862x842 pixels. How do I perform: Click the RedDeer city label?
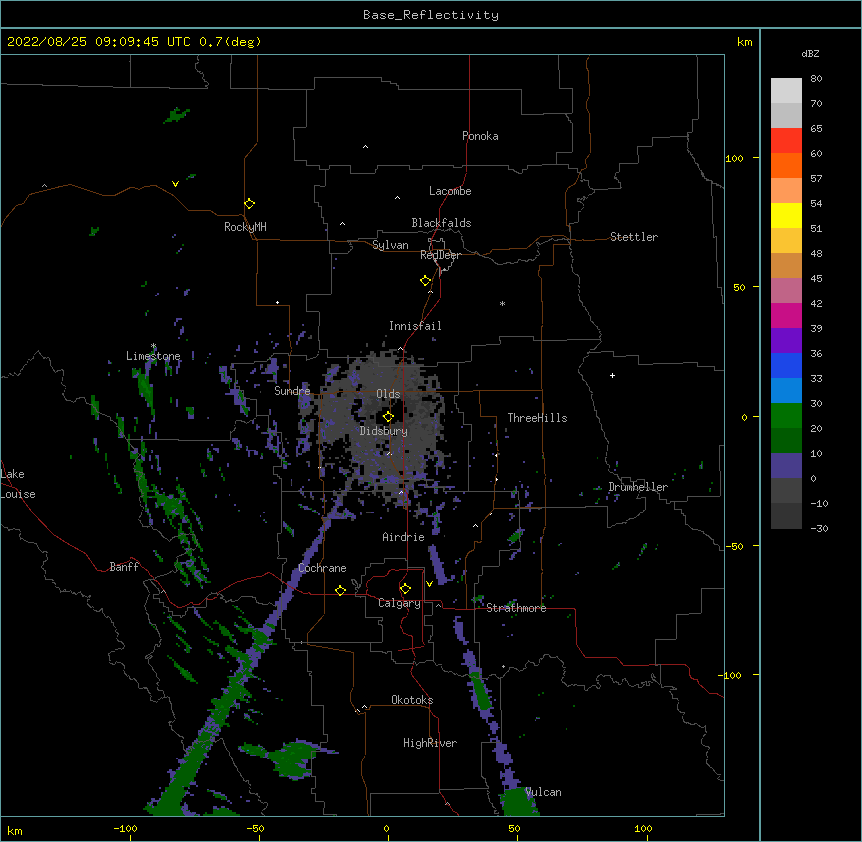point(441,255)
